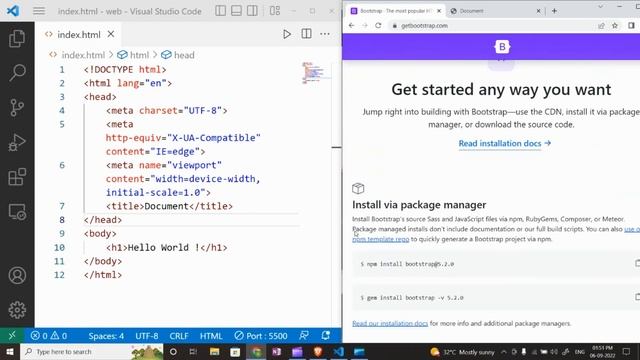This screenshot has width=640, height=360.
Task: Open a new browser tab
Action: pos(554,11)
